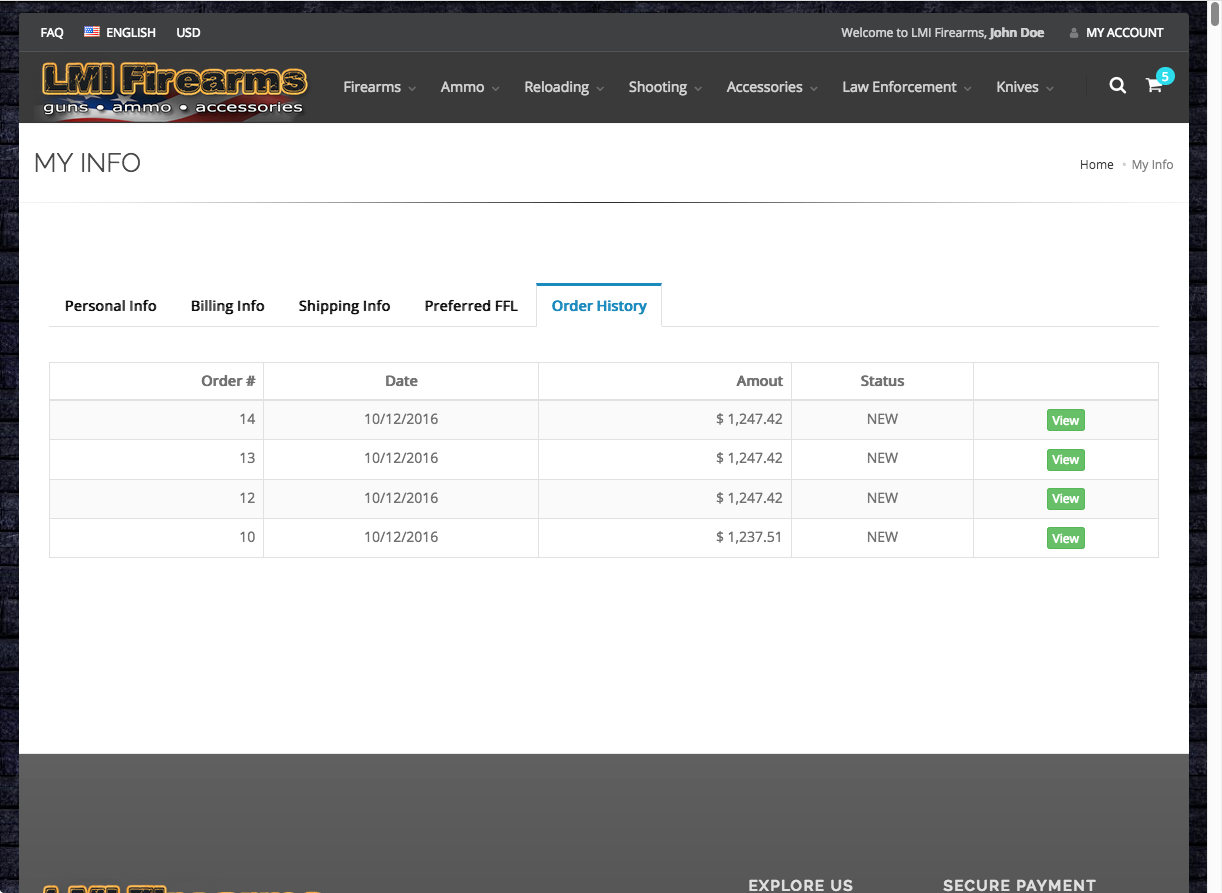
Task: Select the USD currency option
Action: pos(188,32)
